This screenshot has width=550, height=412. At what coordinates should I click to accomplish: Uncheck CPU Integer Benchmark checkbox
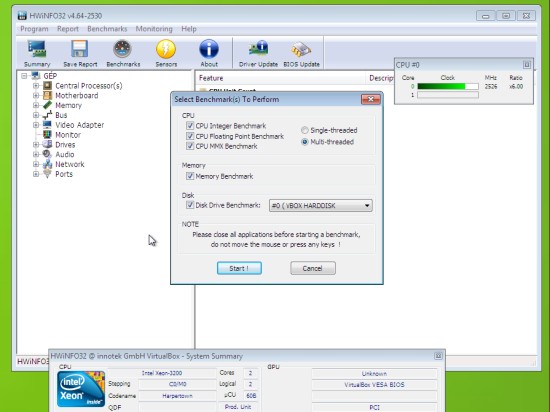pyautogui.click(x=190, y=126)
